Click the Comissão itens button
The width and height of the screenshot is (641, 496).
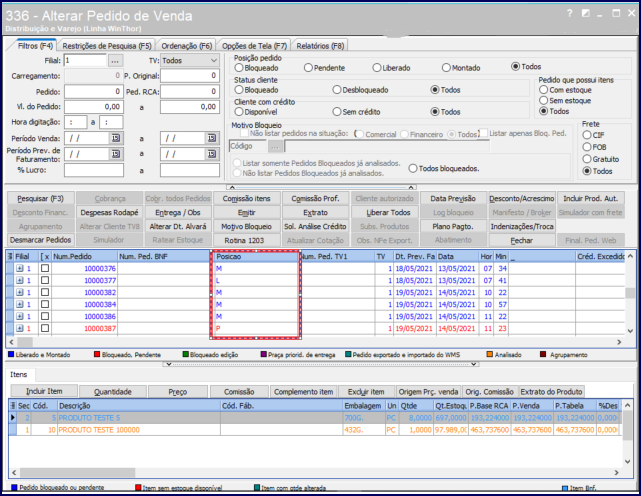(247, 198)
